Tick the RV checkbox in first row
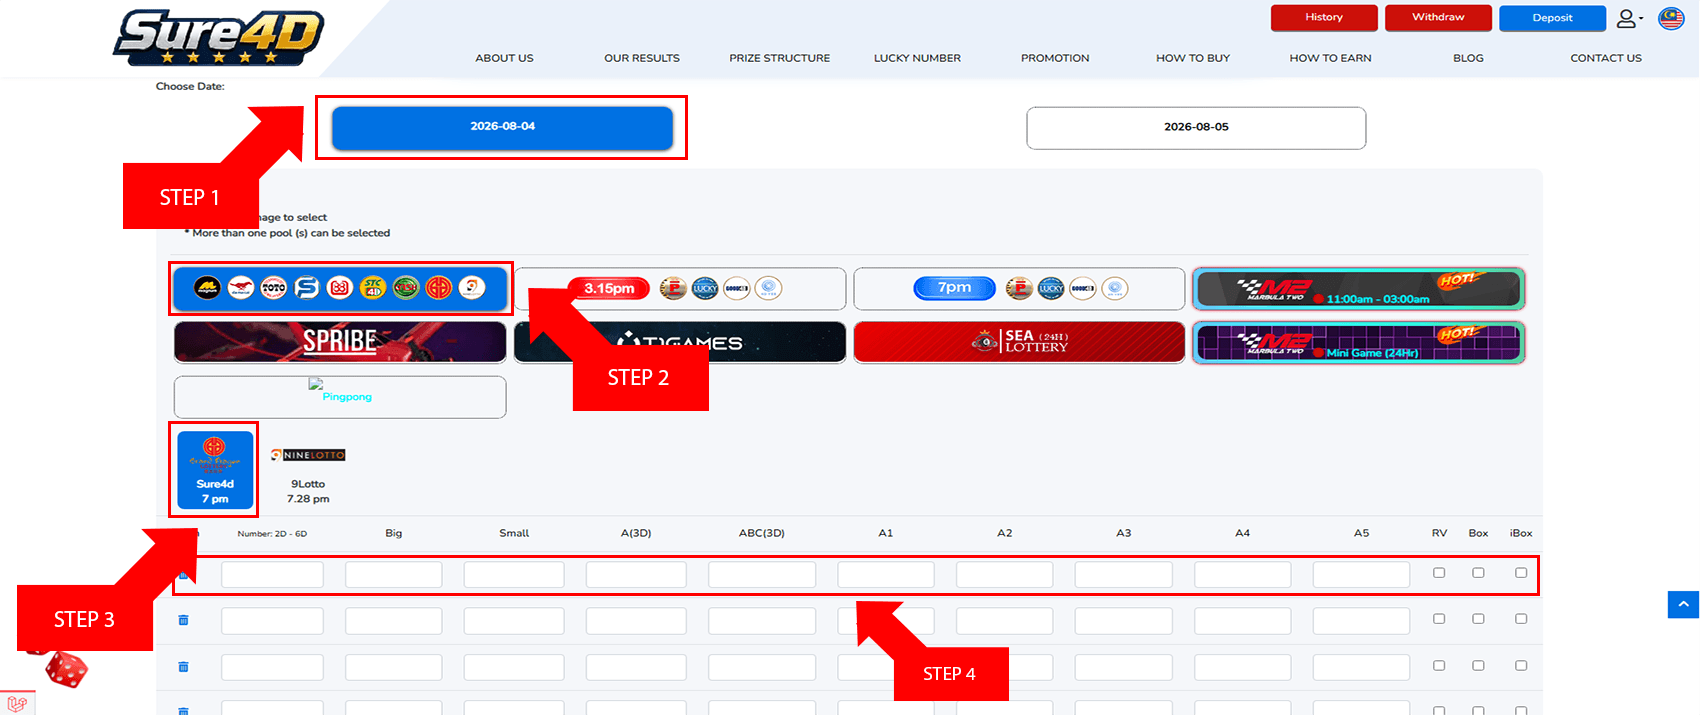 (1439, 573)
